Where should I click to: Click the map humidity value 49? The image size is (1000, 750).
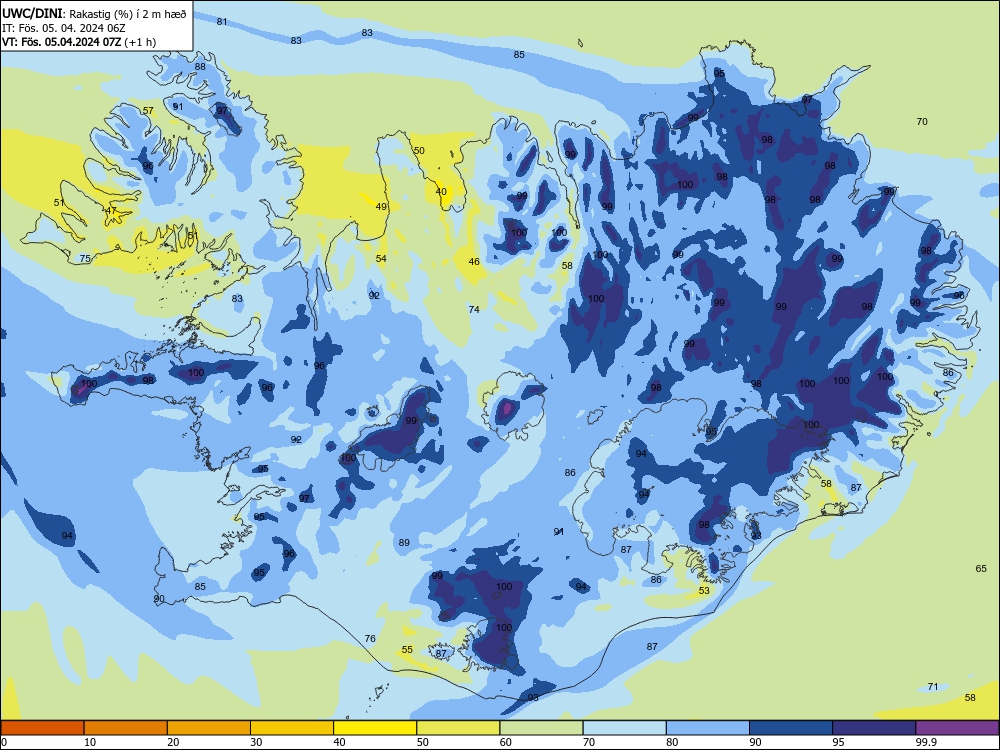(381, 207)
